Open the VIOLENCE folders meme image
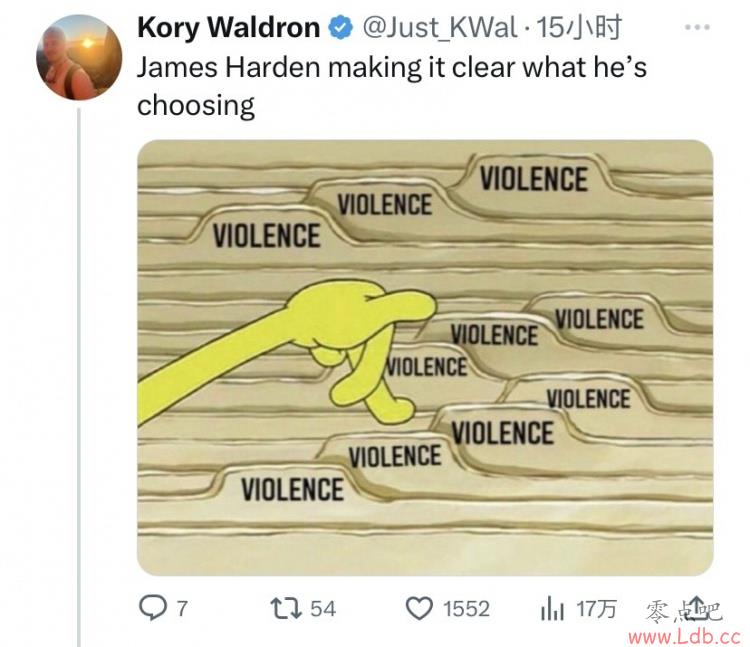The width and height of the screenshot is (750, 647). (425, 358)
